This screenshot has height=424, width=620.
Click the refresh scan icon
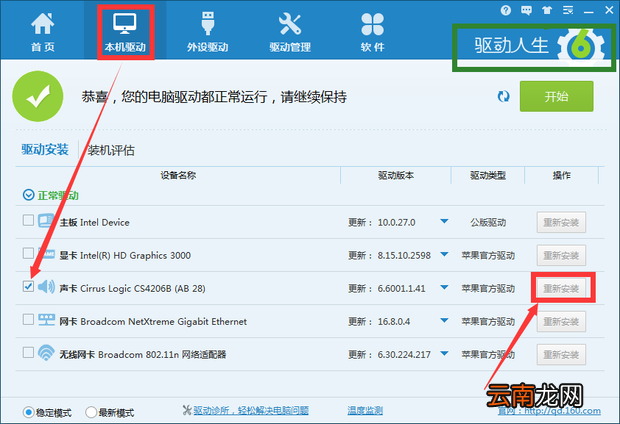point(503,96)
